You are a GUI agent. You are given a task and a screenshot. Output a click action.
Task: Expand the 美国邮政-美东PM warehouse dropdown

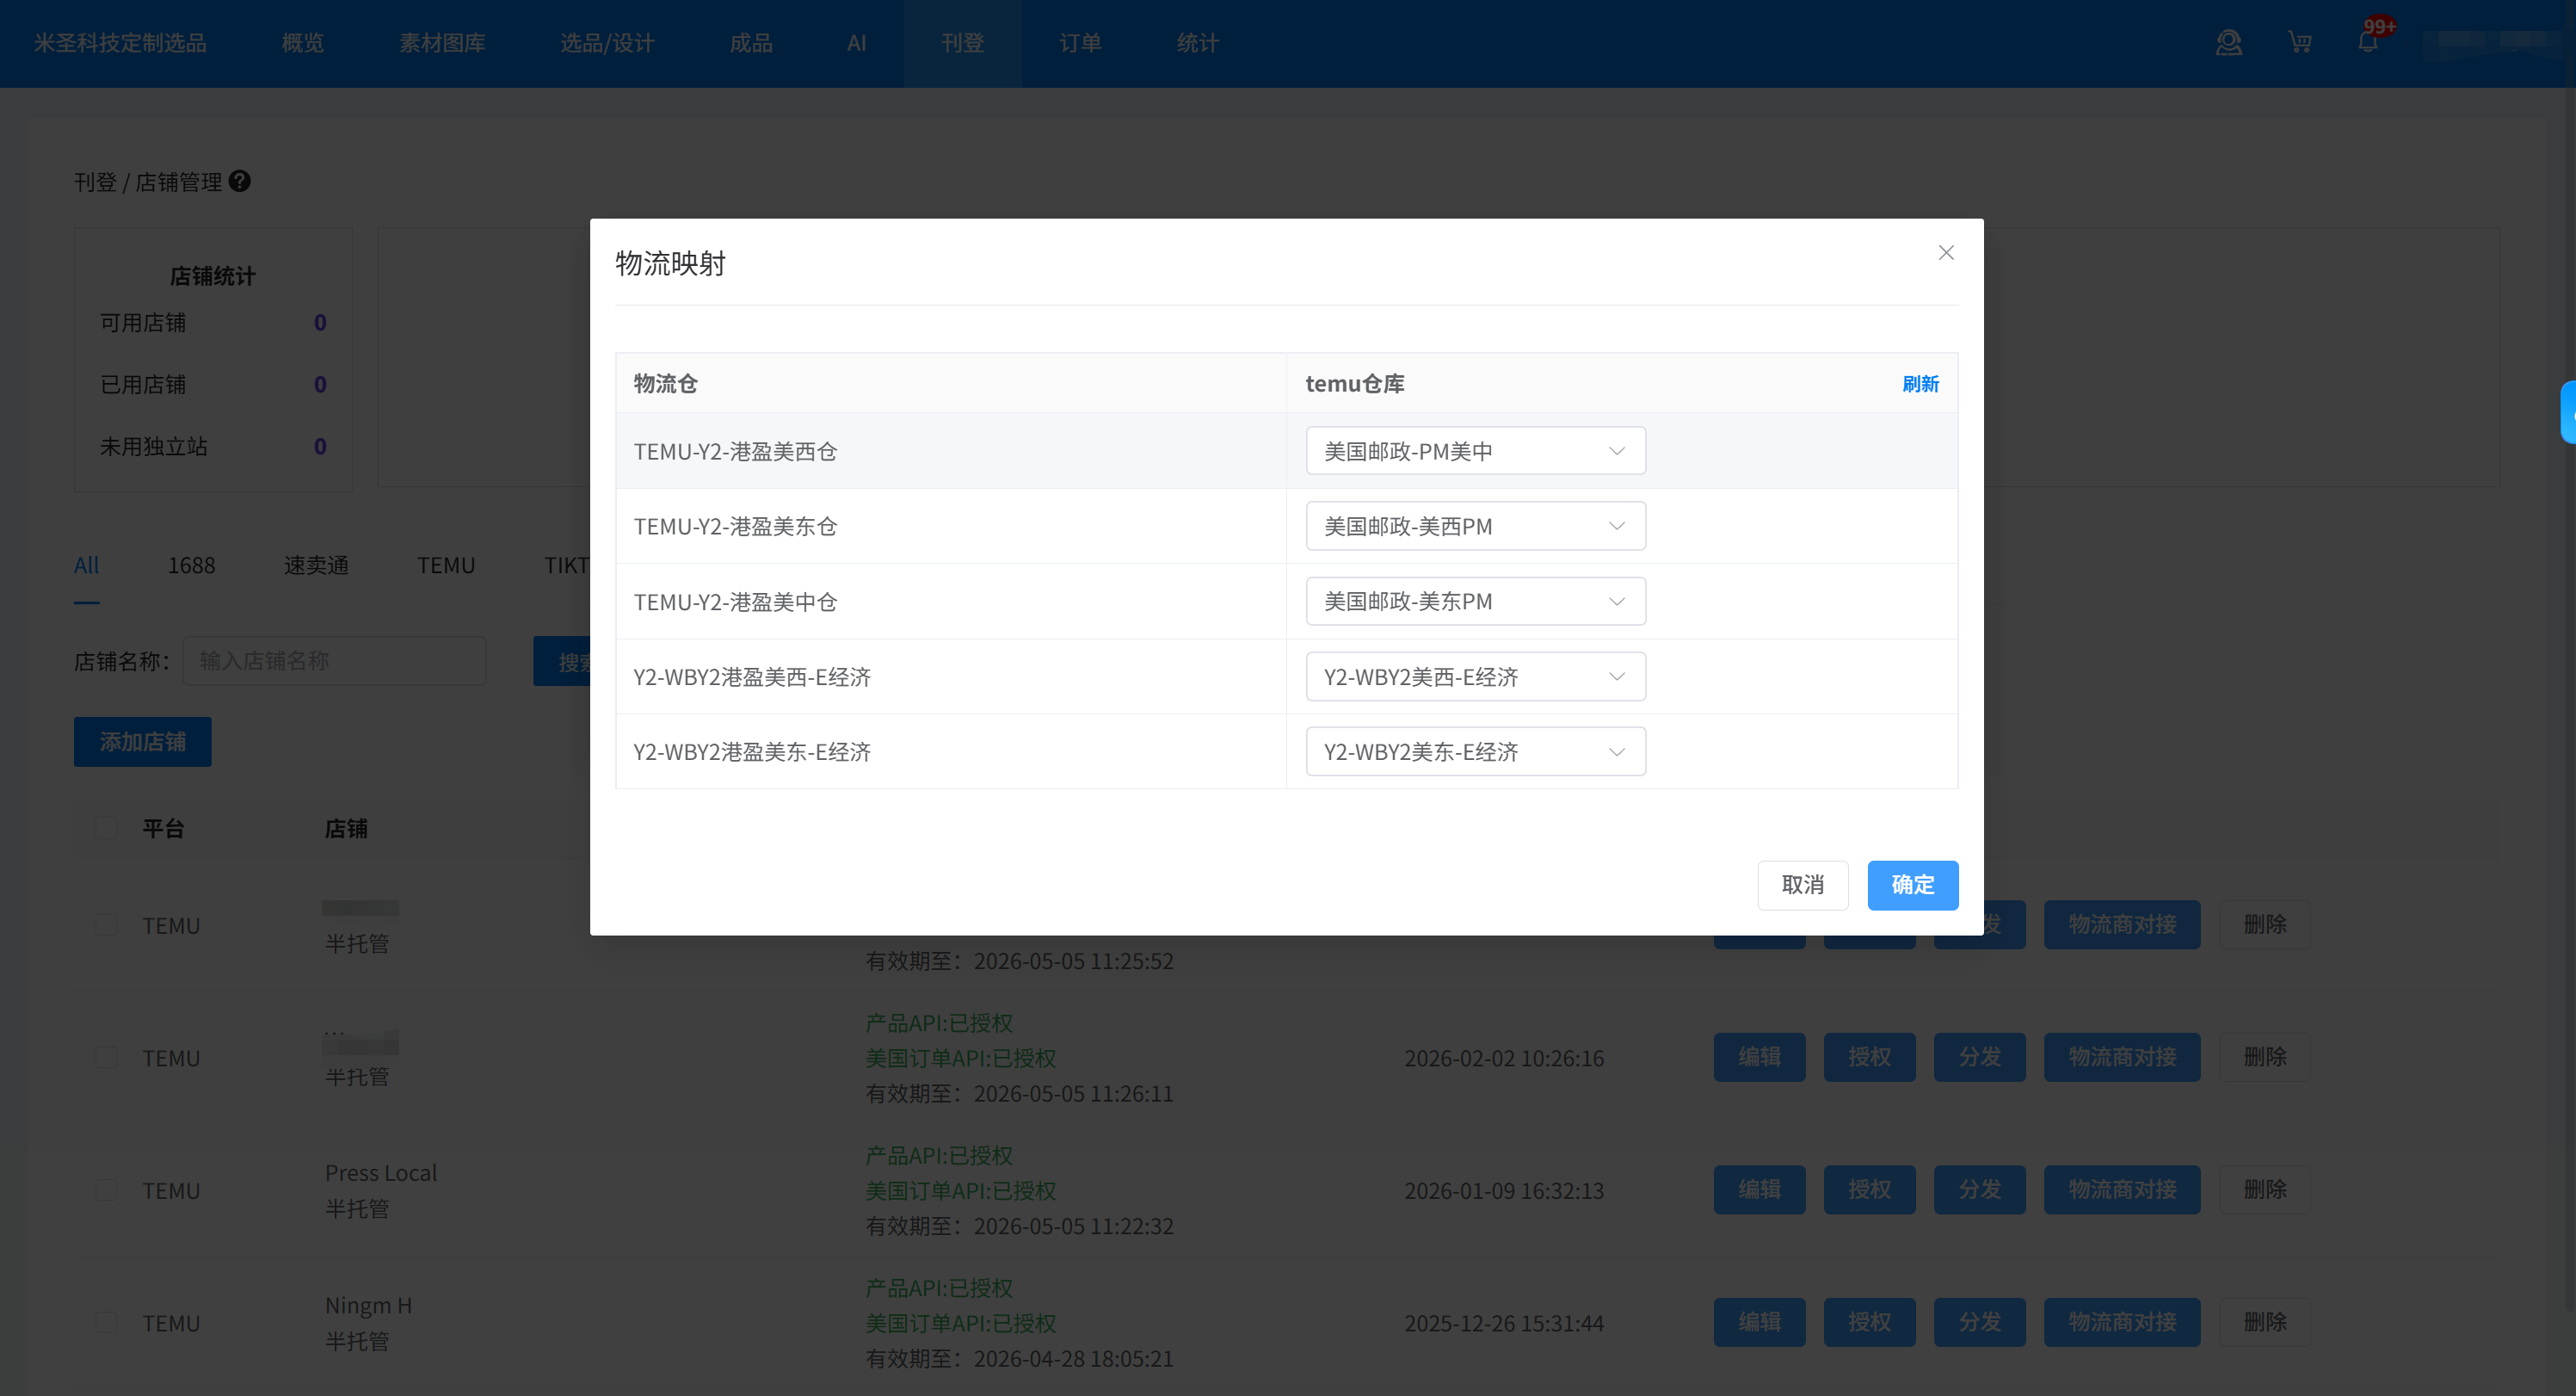click(x=1475, y=601)
